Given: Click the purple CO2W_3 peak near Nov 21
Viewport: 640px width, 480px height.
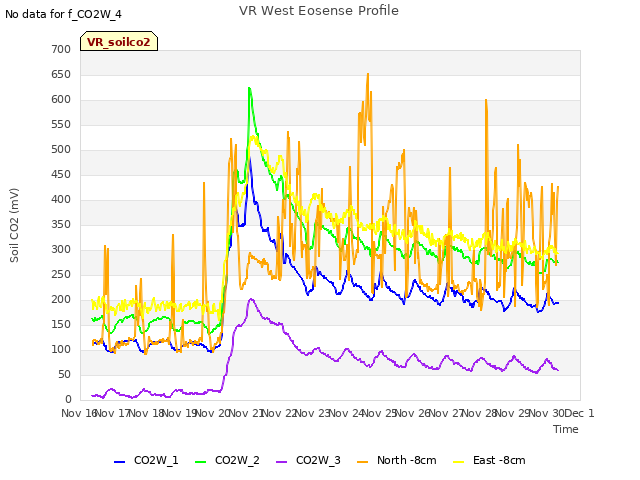Looking at the screenshot, I should tap(251, 300).
